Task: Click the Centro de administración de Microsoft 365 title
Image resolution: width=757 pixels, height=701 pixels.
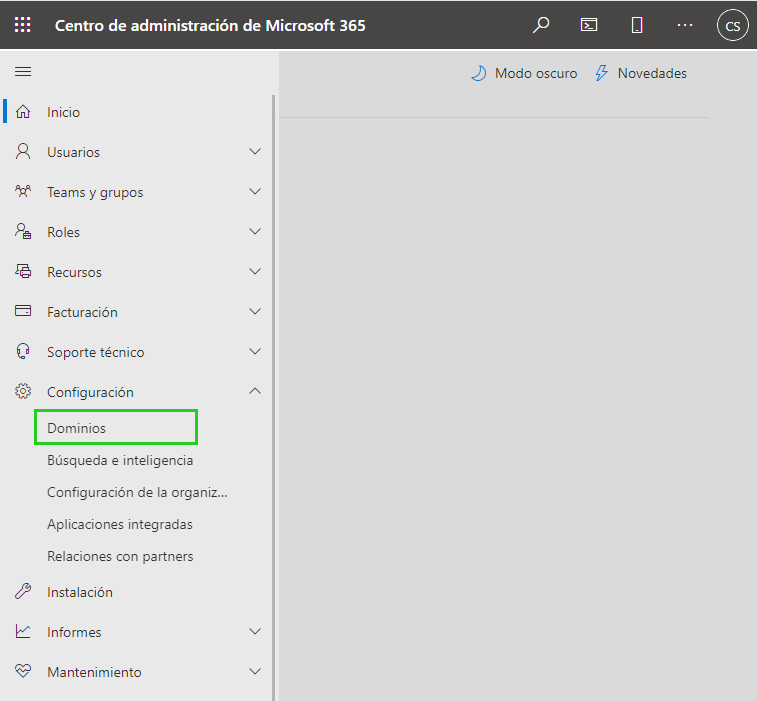Action: click(210, 26)
